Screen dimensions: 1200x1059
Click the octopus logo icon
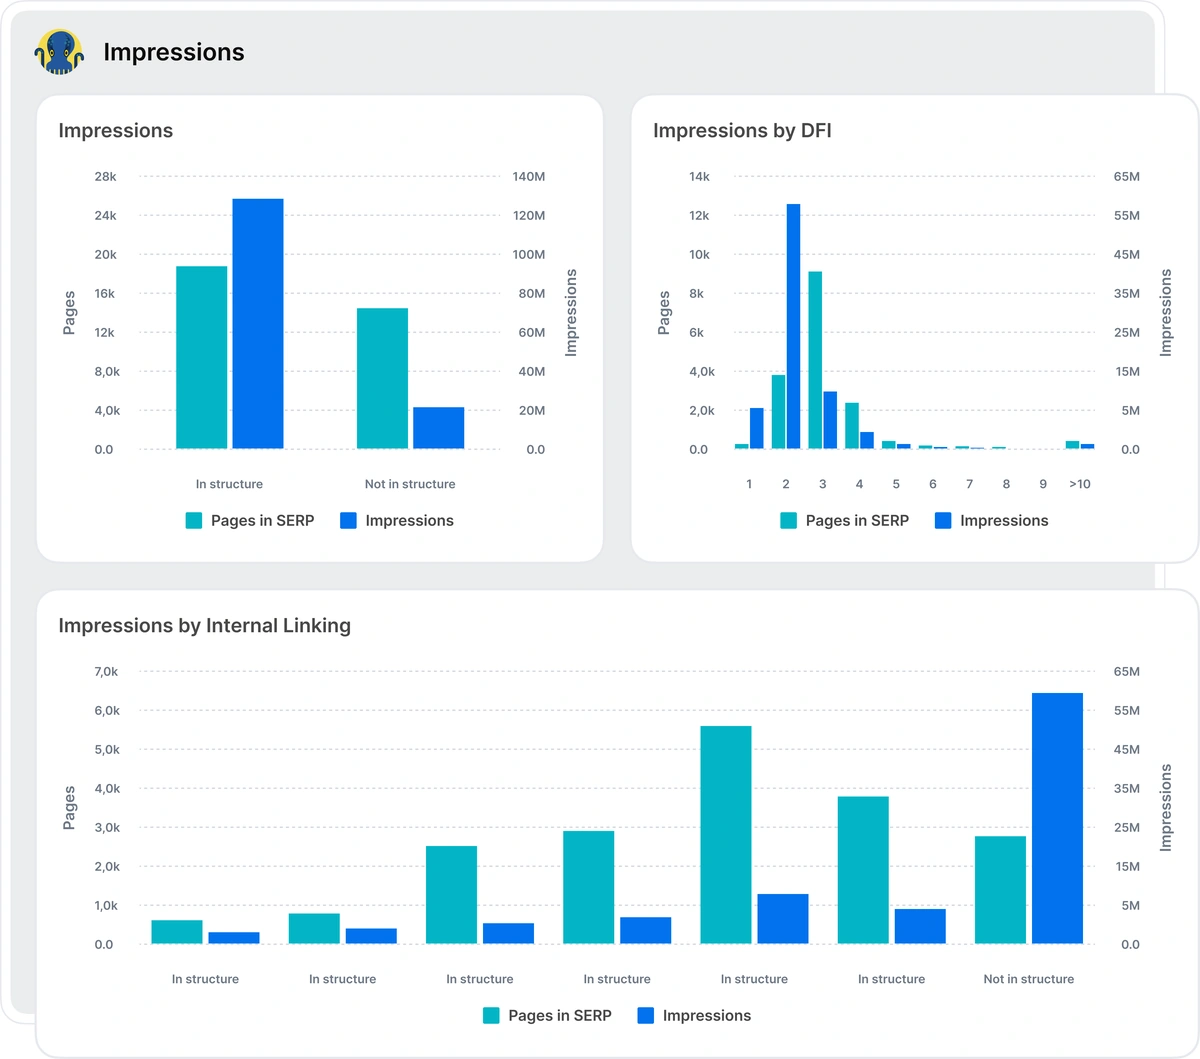(x=58, y=52)
